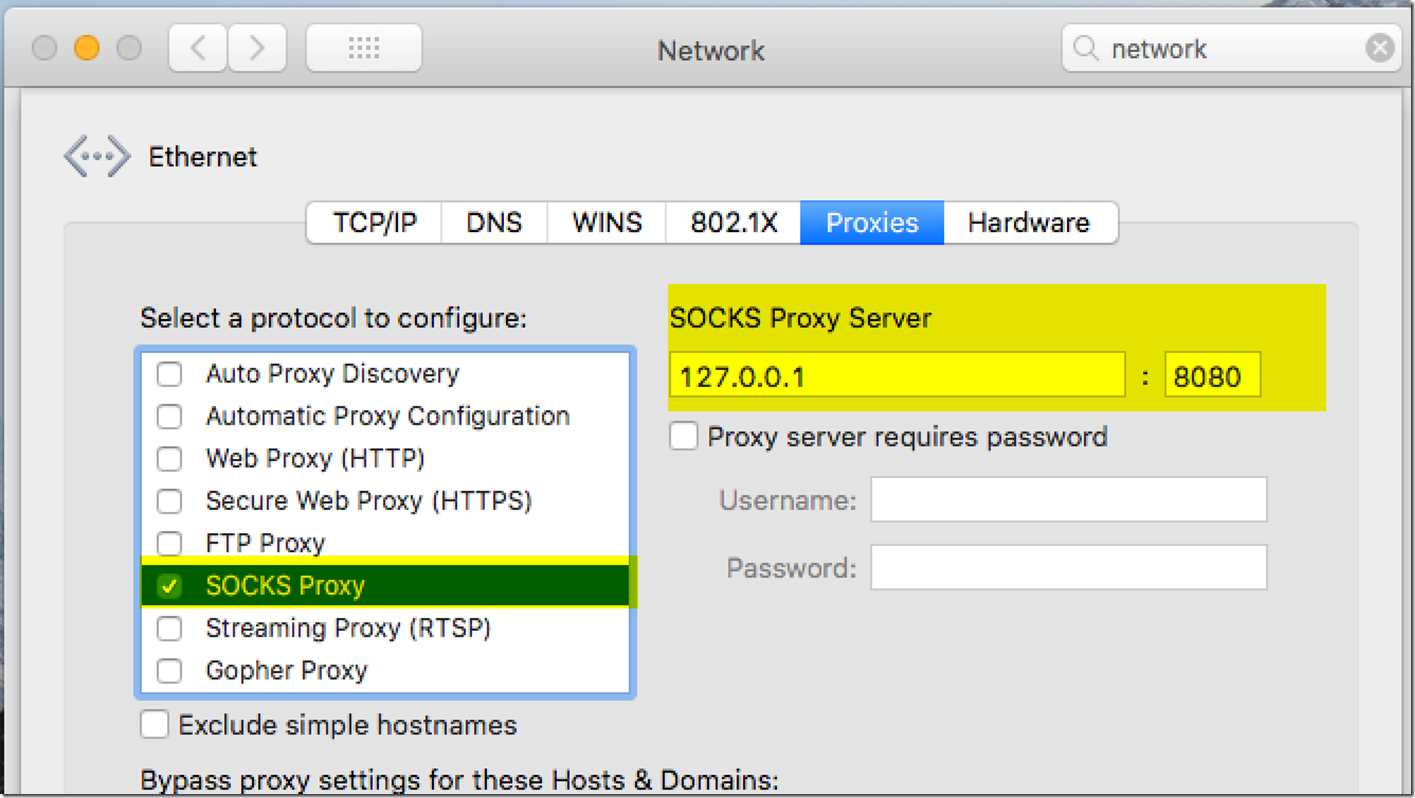Switch to the TCP/IP tab
The width and height of the screenshot is (1415, 798).
(374, 222)
